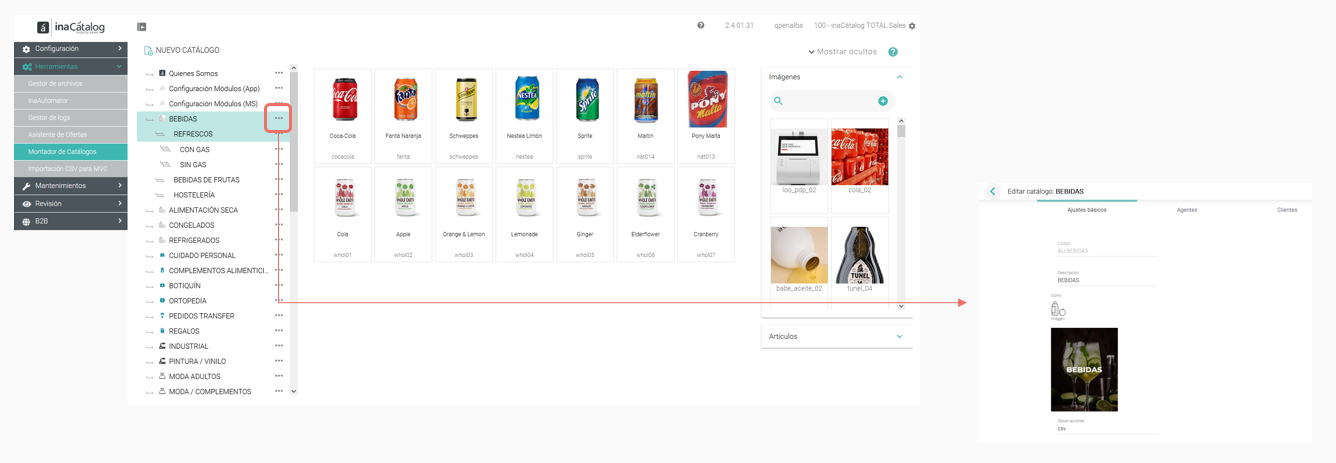Select BEBIDAS DE FRUTAS in the tree
The width and height of the screenshot is (1336, 463).
(x=206, y=180)
